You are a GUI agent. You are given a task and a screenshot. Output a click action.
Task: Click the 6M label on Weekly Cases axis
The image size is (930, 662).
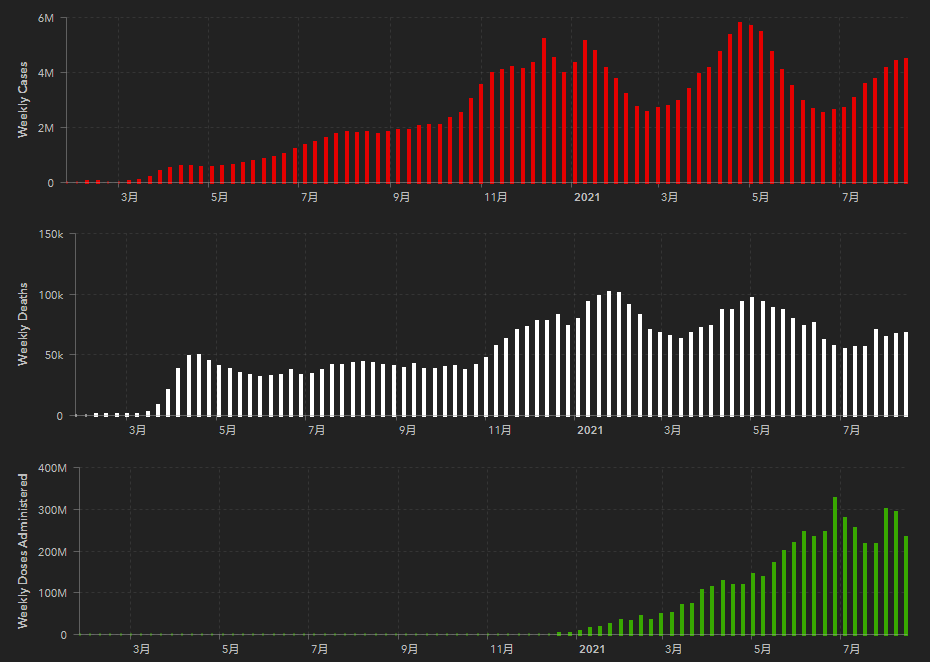pyautogui.click(x=46, y=18)
